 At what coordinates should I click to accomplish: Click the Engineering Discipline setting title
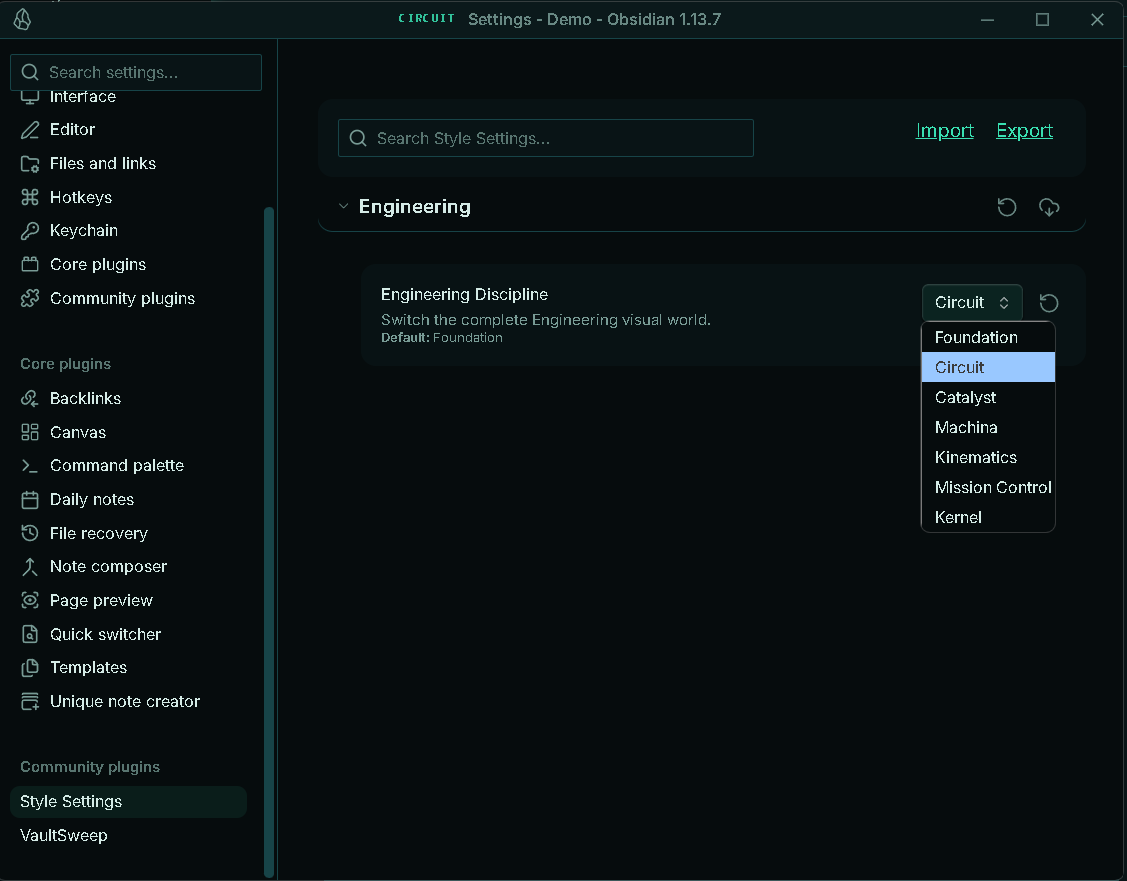(464, 295)
